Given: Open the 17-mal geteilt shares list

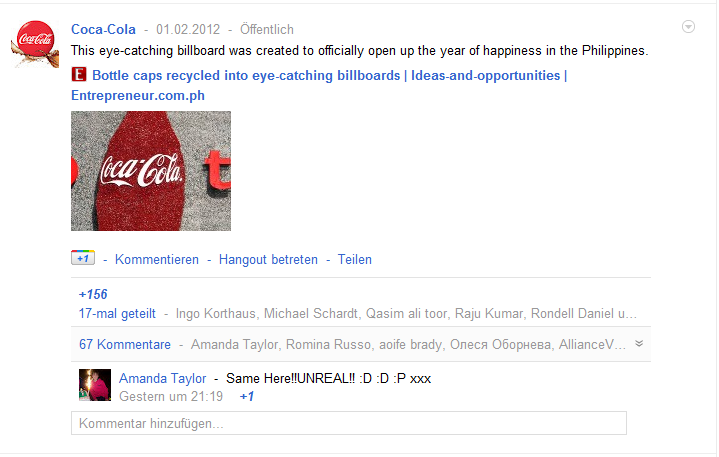Looking at the screenshot, I should pyautogui.click(x=117, y=314).
